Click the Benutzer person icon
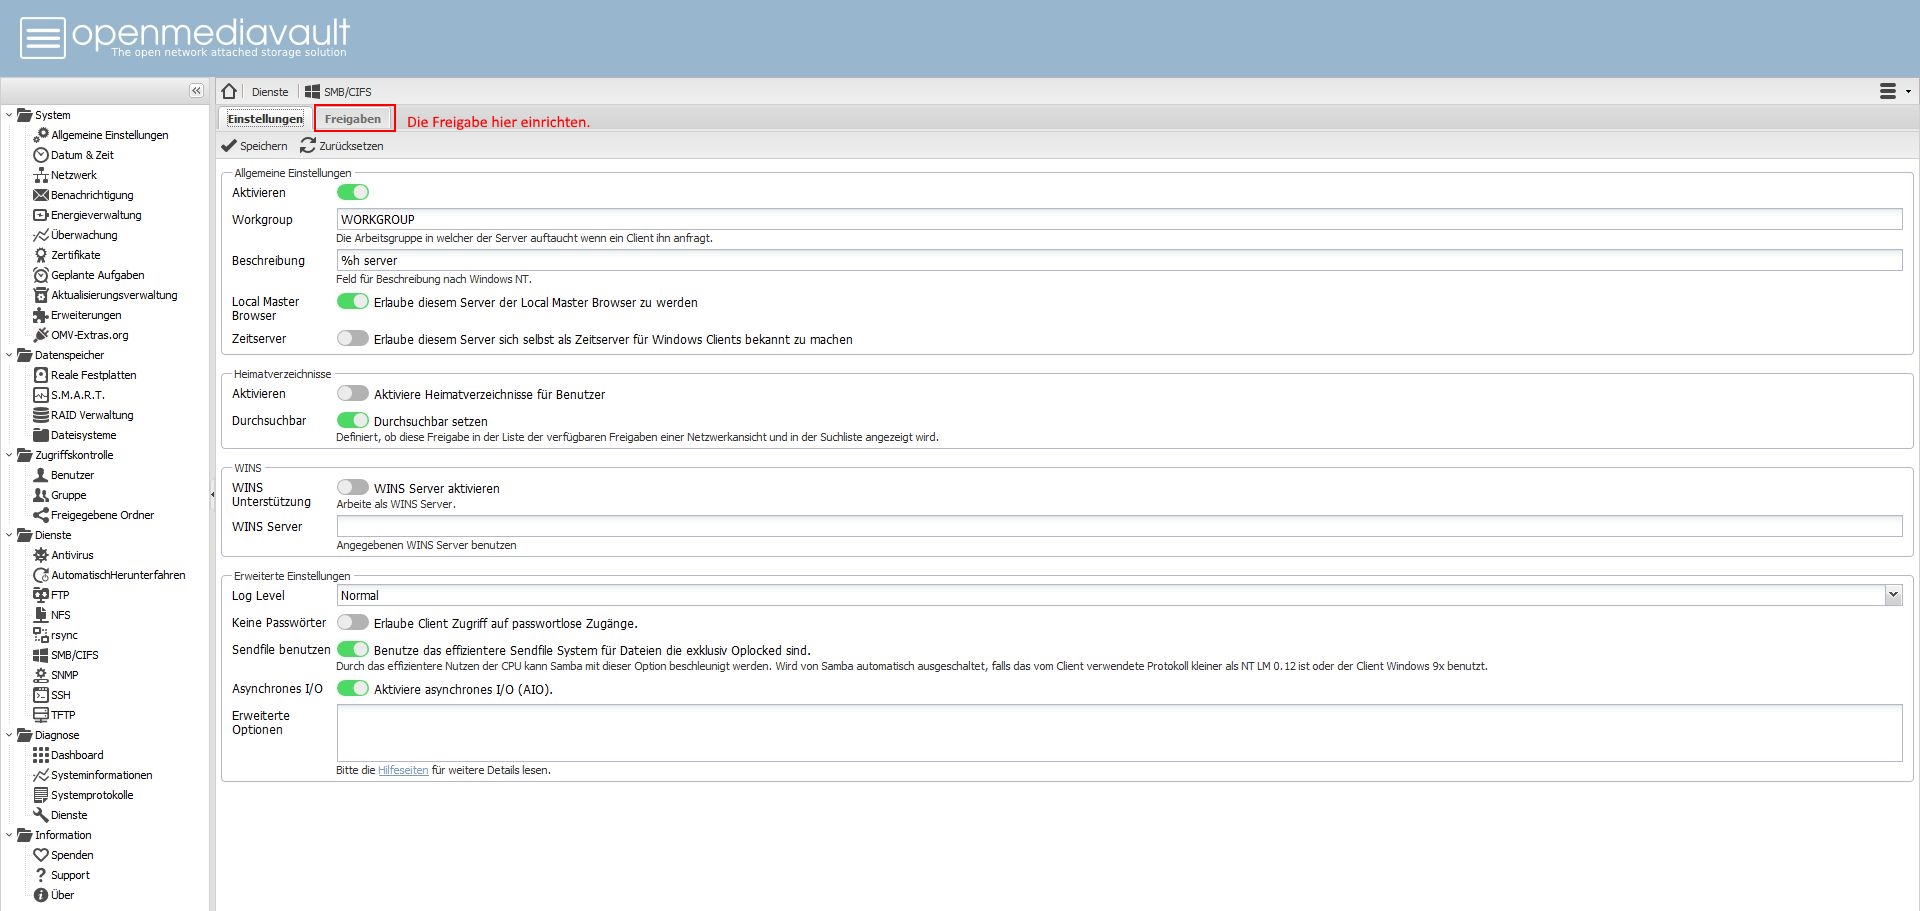The width and height of the screenshot is (1920, 911). click(41, 475)
